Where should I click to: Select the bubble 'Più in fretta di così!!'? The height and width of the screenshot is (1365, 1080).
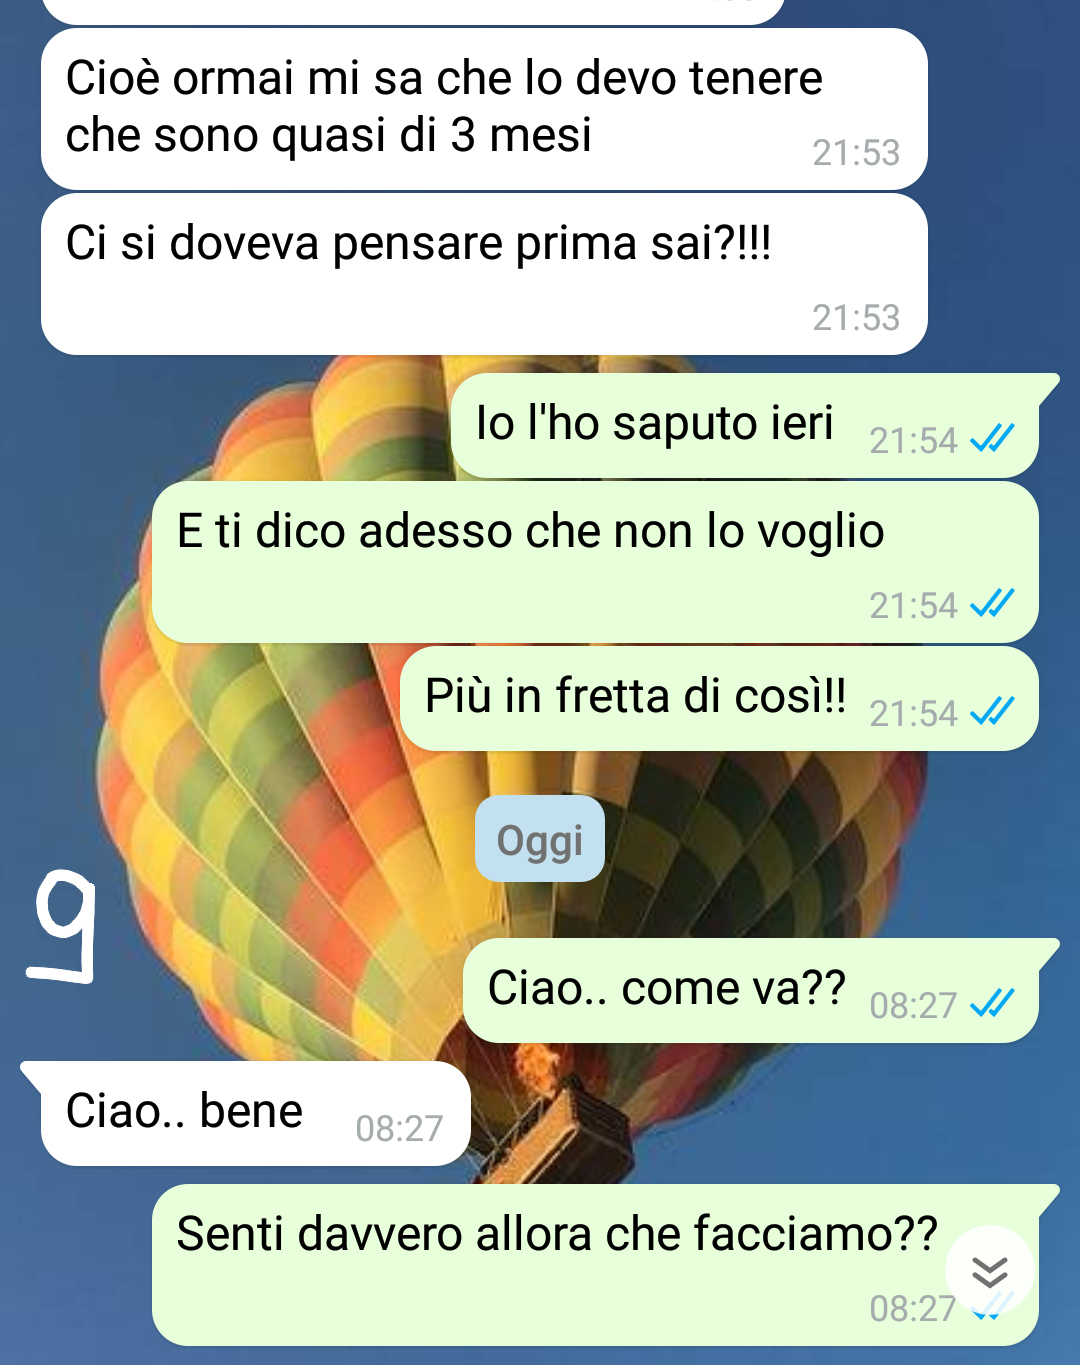pos(719,698)
